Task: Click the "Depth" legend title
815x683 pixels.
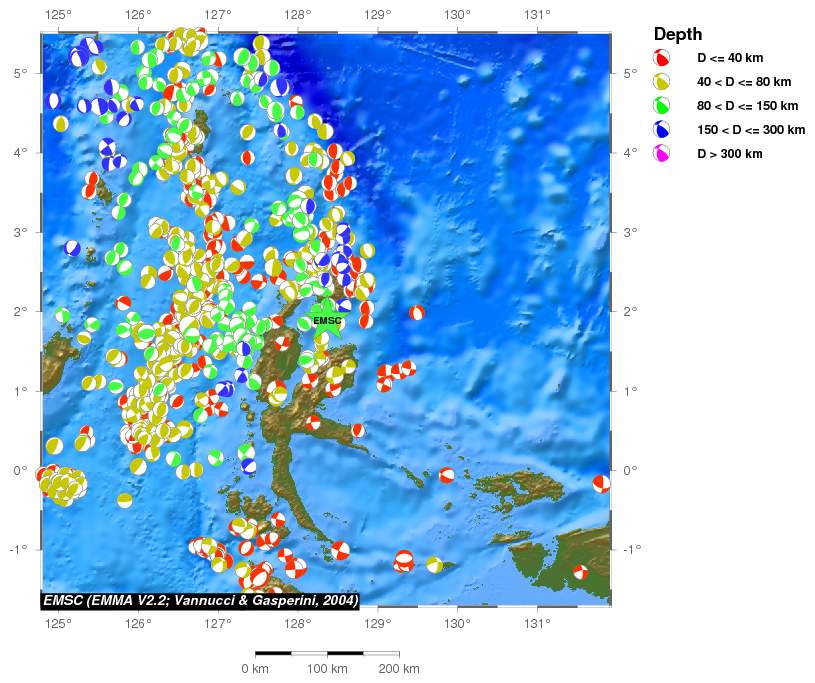Action: coord(678,34)
